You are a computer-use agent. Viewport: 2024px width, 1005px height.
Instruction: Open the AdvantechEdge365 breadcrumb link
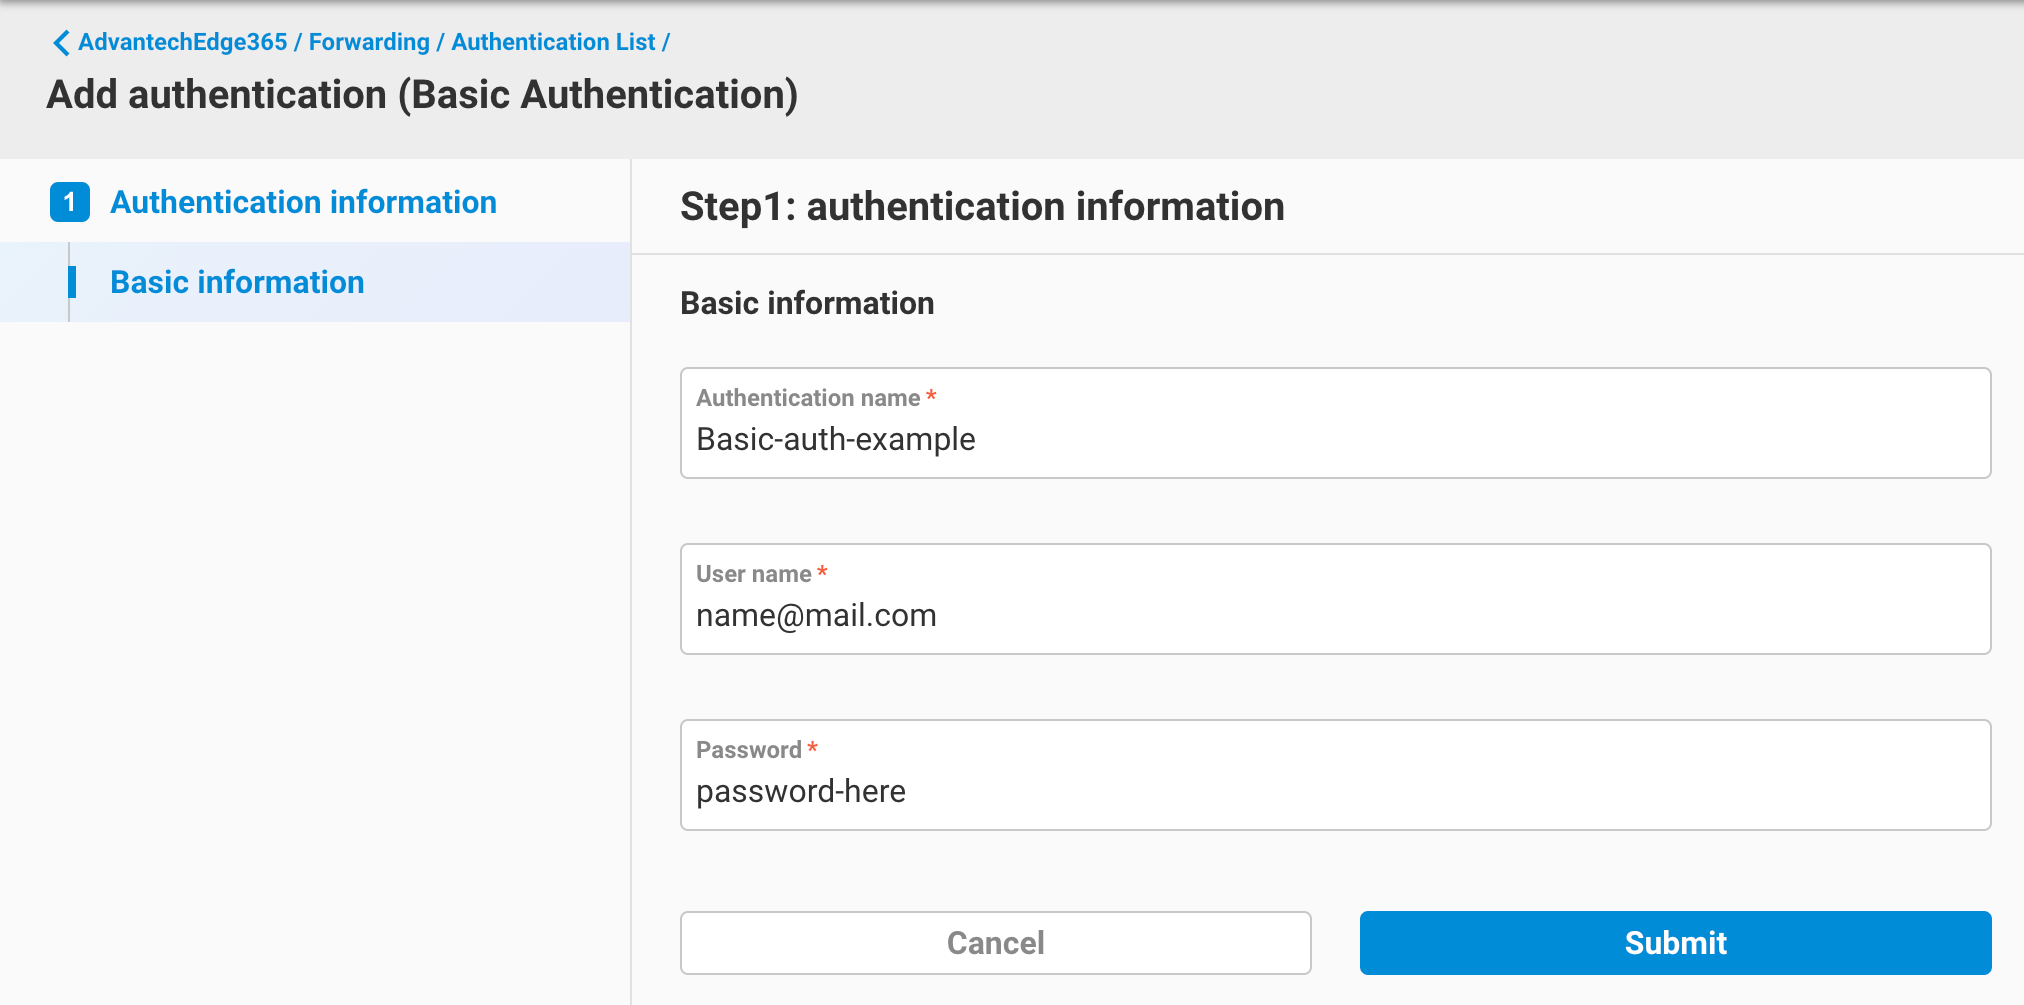(x=181, y=42)
